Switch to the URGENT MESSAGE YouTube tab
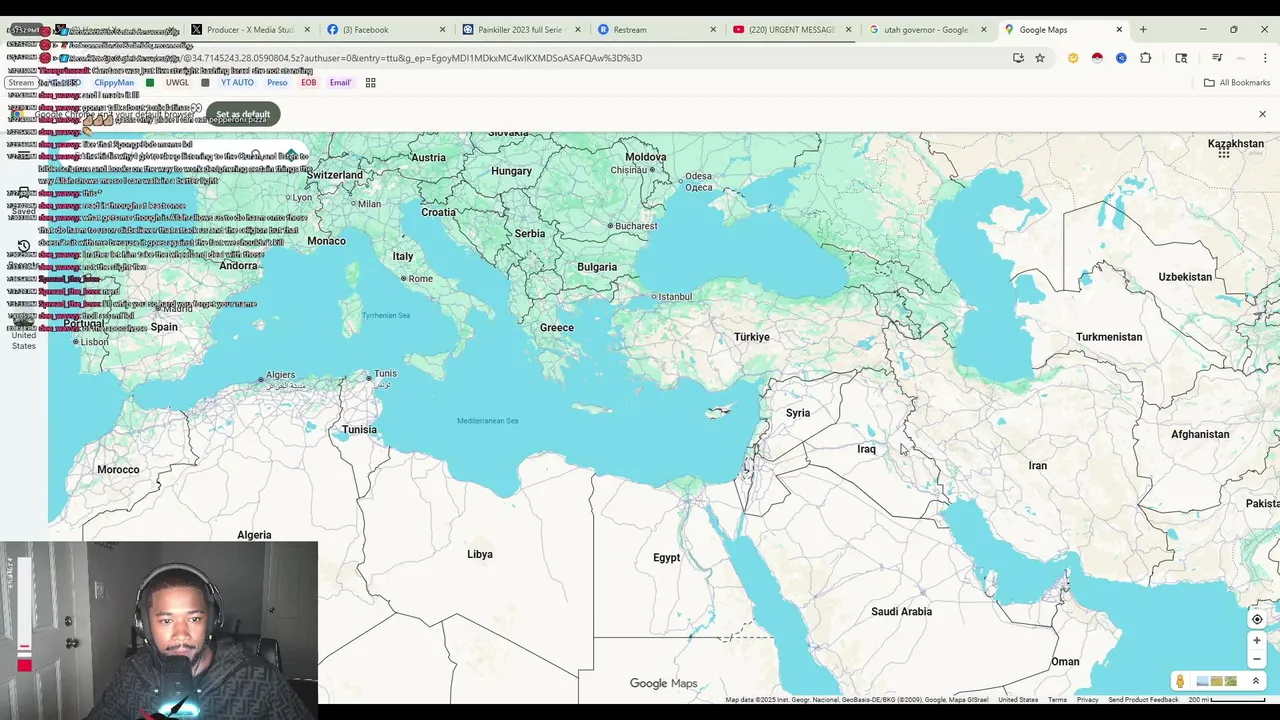1280x720 pixels. coord(792,30)
